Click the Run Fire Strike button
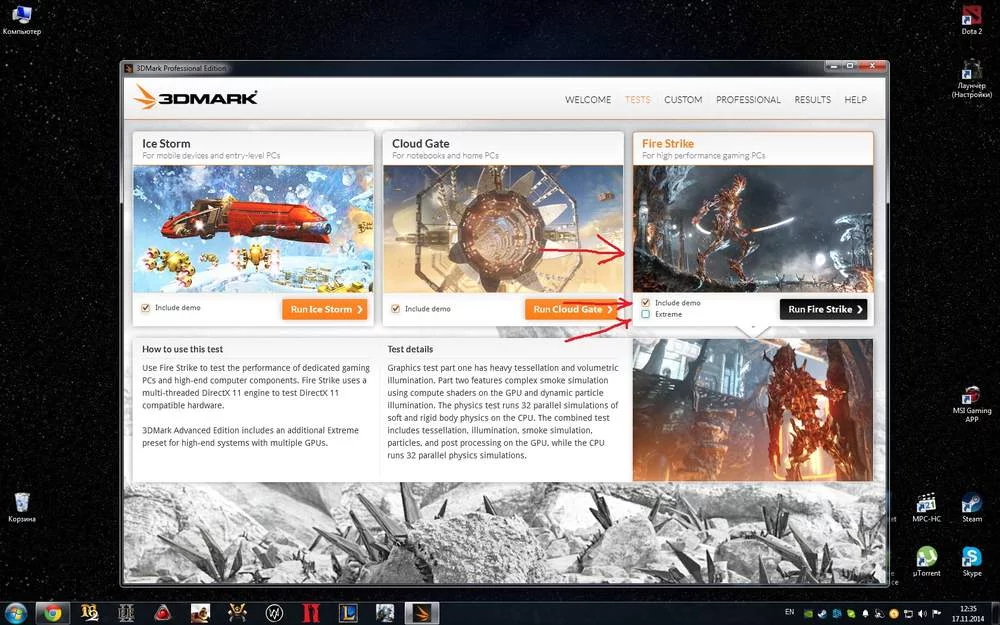Viewport: 1000px width, 625px height. pyautogui.click(x=823, y=309)
